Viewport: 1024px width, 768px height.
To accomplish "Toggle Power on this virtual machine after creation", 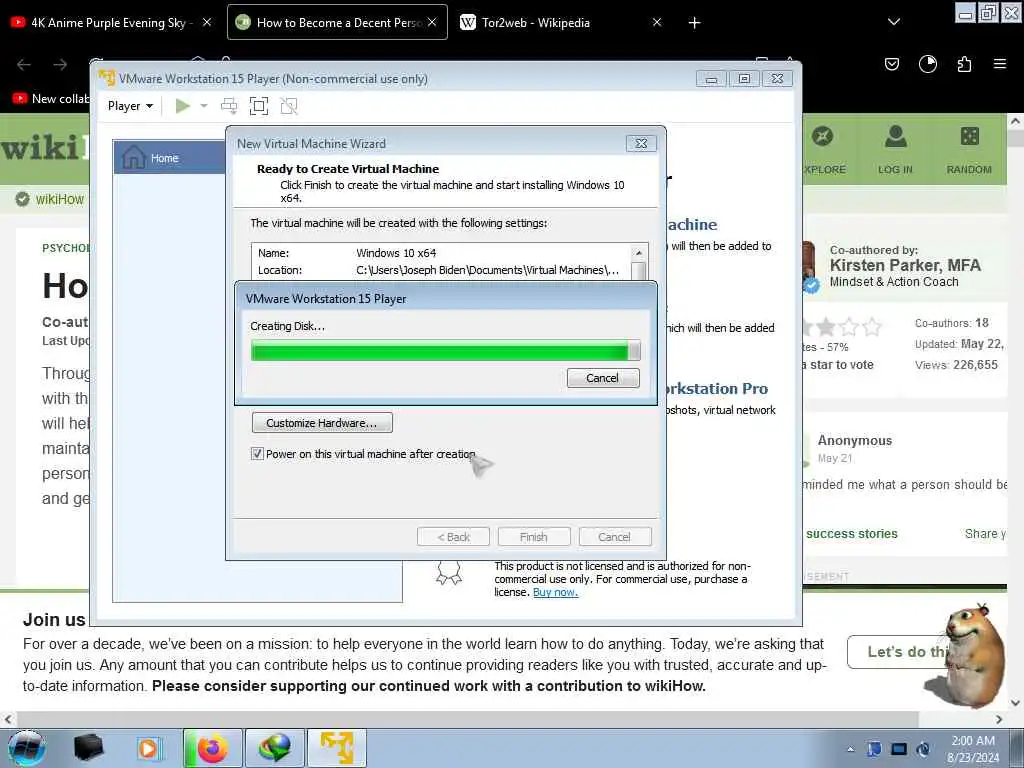I will pos(257,454).
